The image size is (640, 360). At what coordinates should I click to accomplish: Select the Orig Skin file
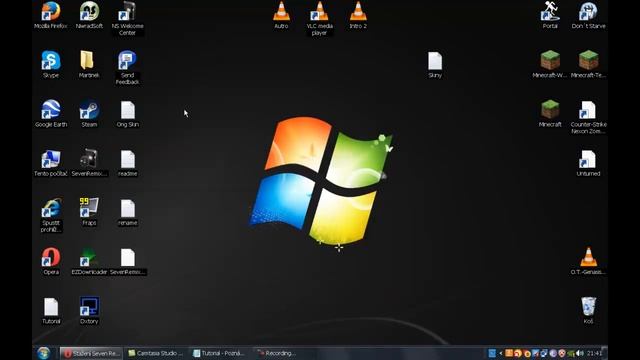(127, 113)
